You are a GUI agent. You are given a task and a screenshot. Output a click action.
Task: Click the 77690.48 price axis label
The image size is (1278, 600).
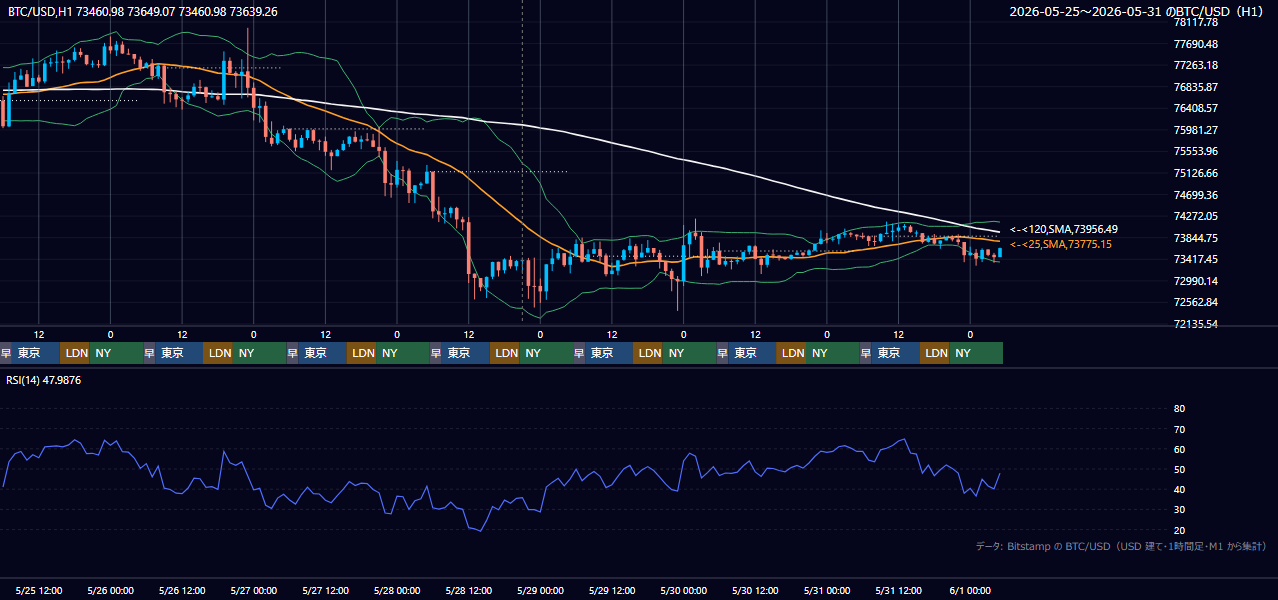pyautogui.click(x=1196, y=44)
